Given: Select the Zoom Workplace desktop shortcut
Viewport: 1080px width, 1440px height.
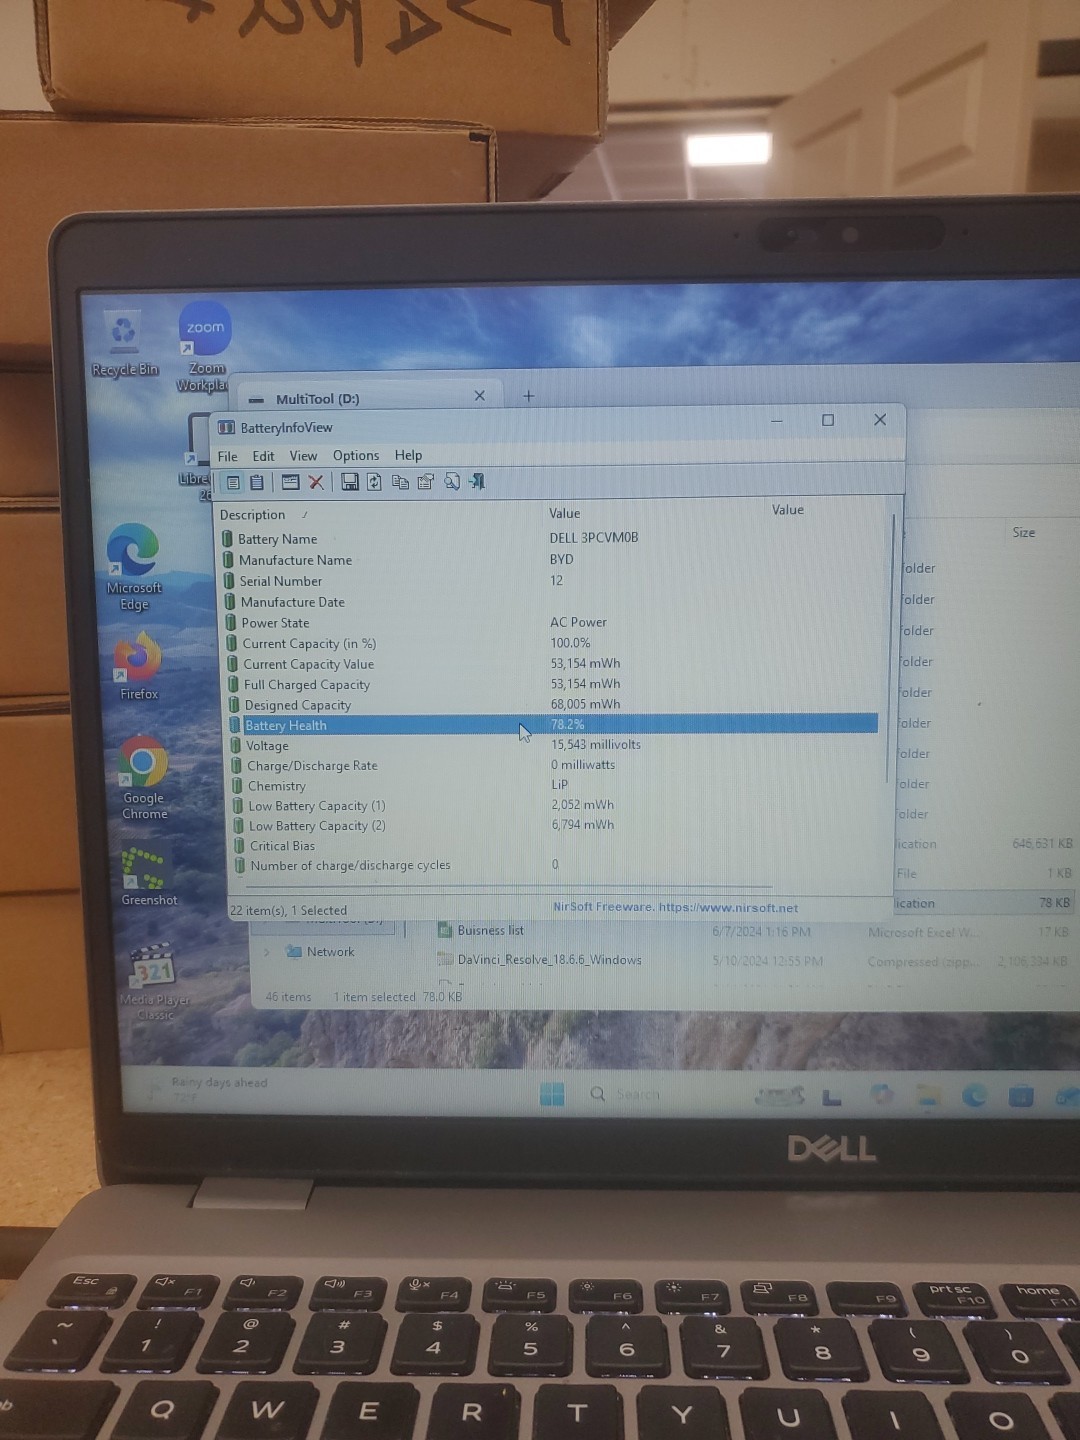Looking at the screenshot, I should [x=204, y=346].
